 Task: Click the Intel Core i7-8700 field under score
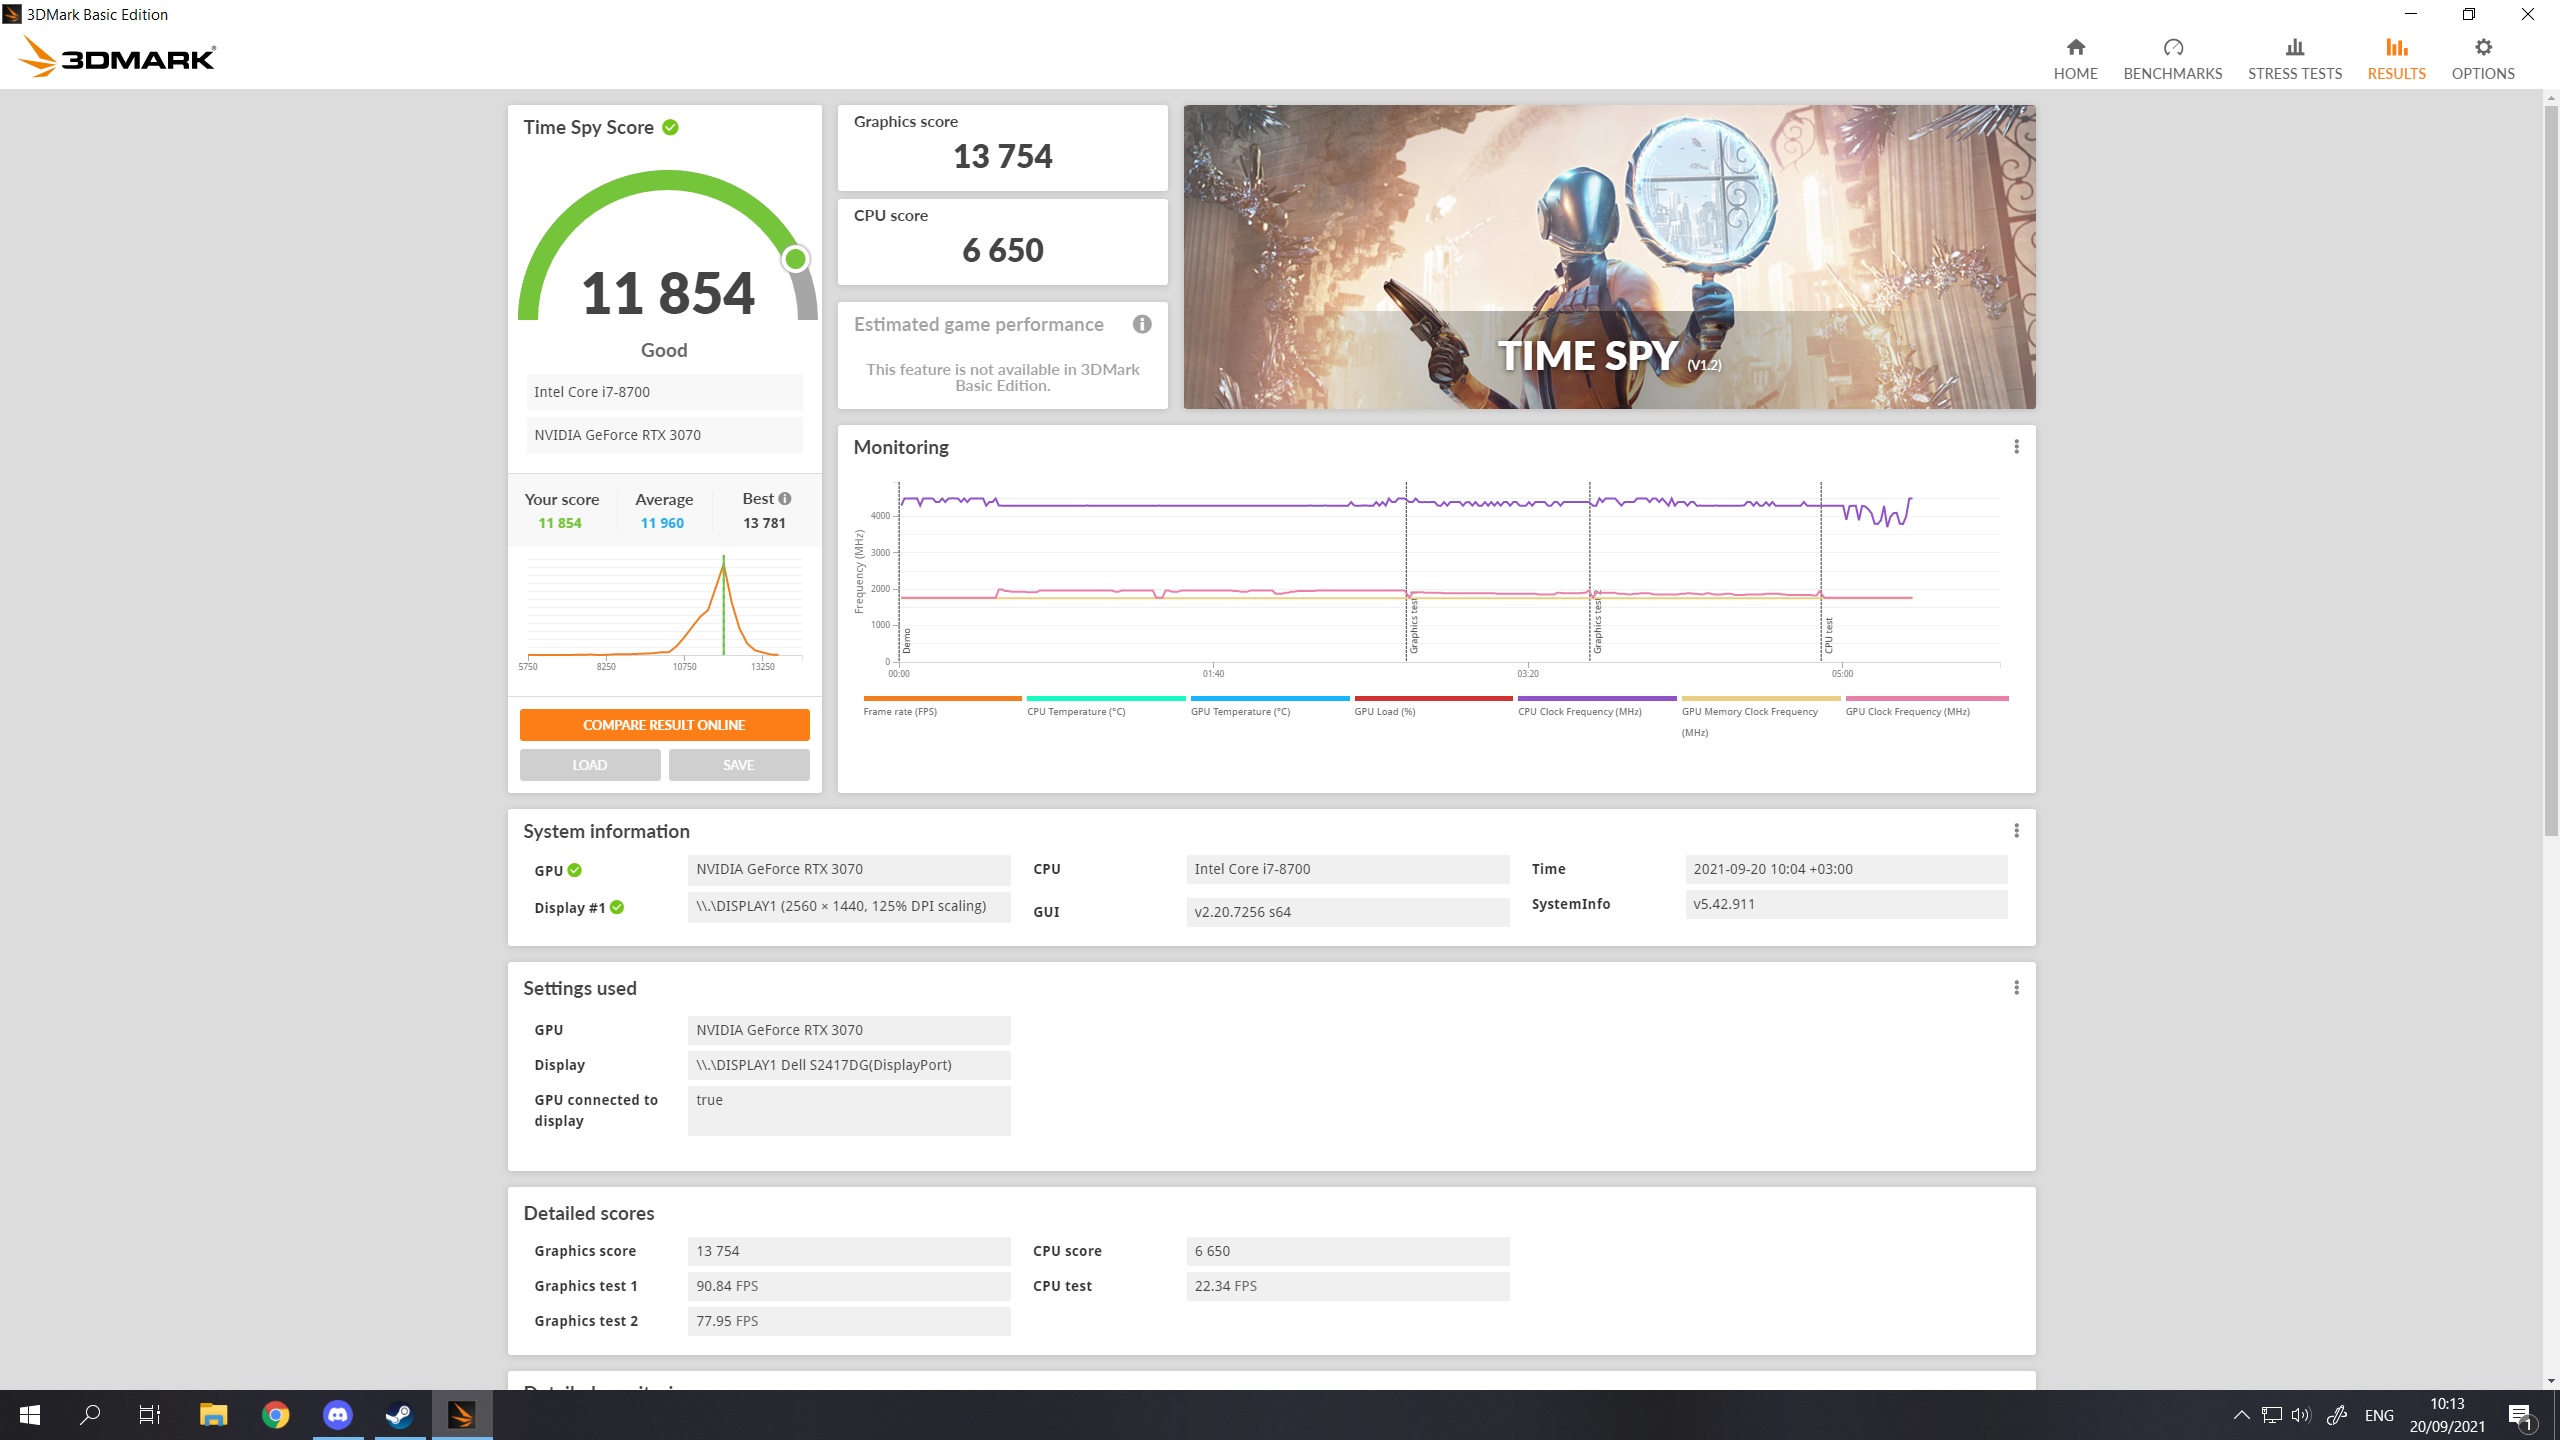pyautogui.click(x=664, y=392)
